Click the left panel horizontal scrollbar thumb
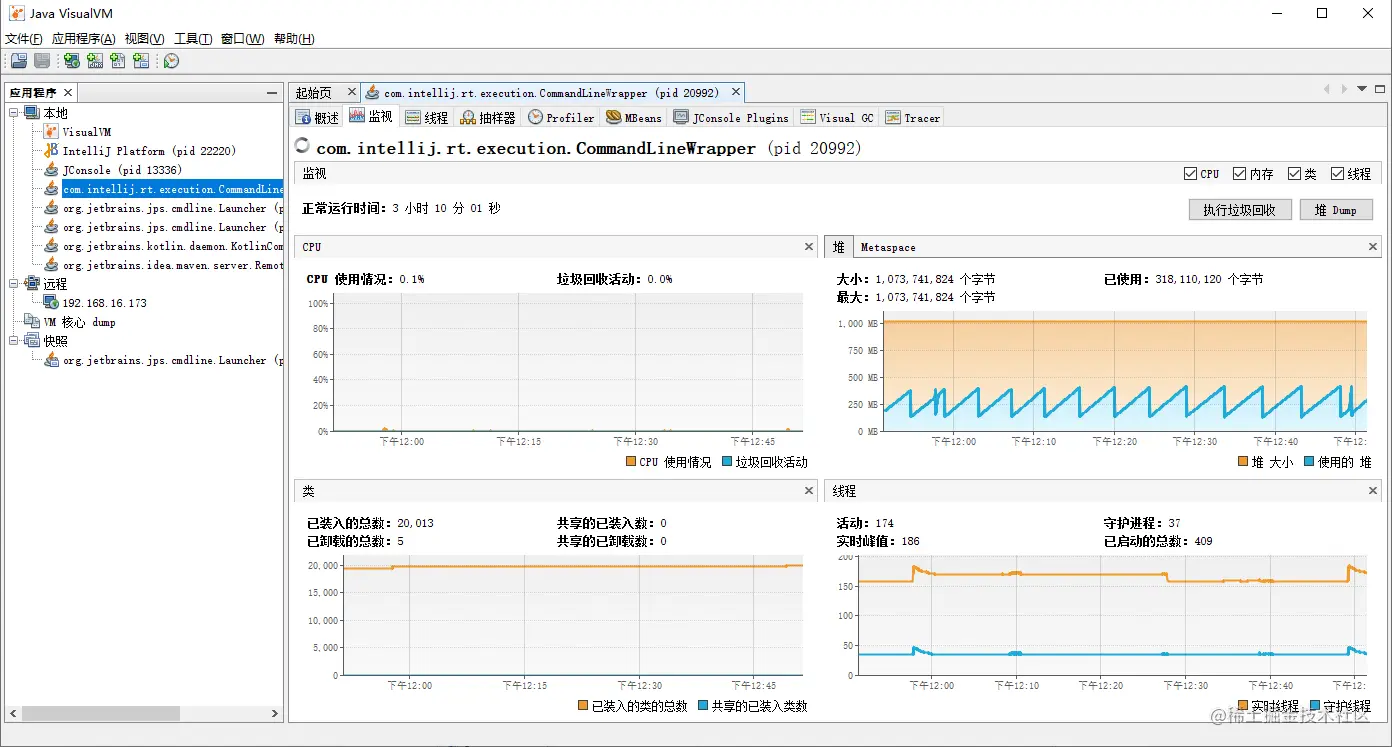This screenshot has height=747, width=1392. click(x=100, y=713)
